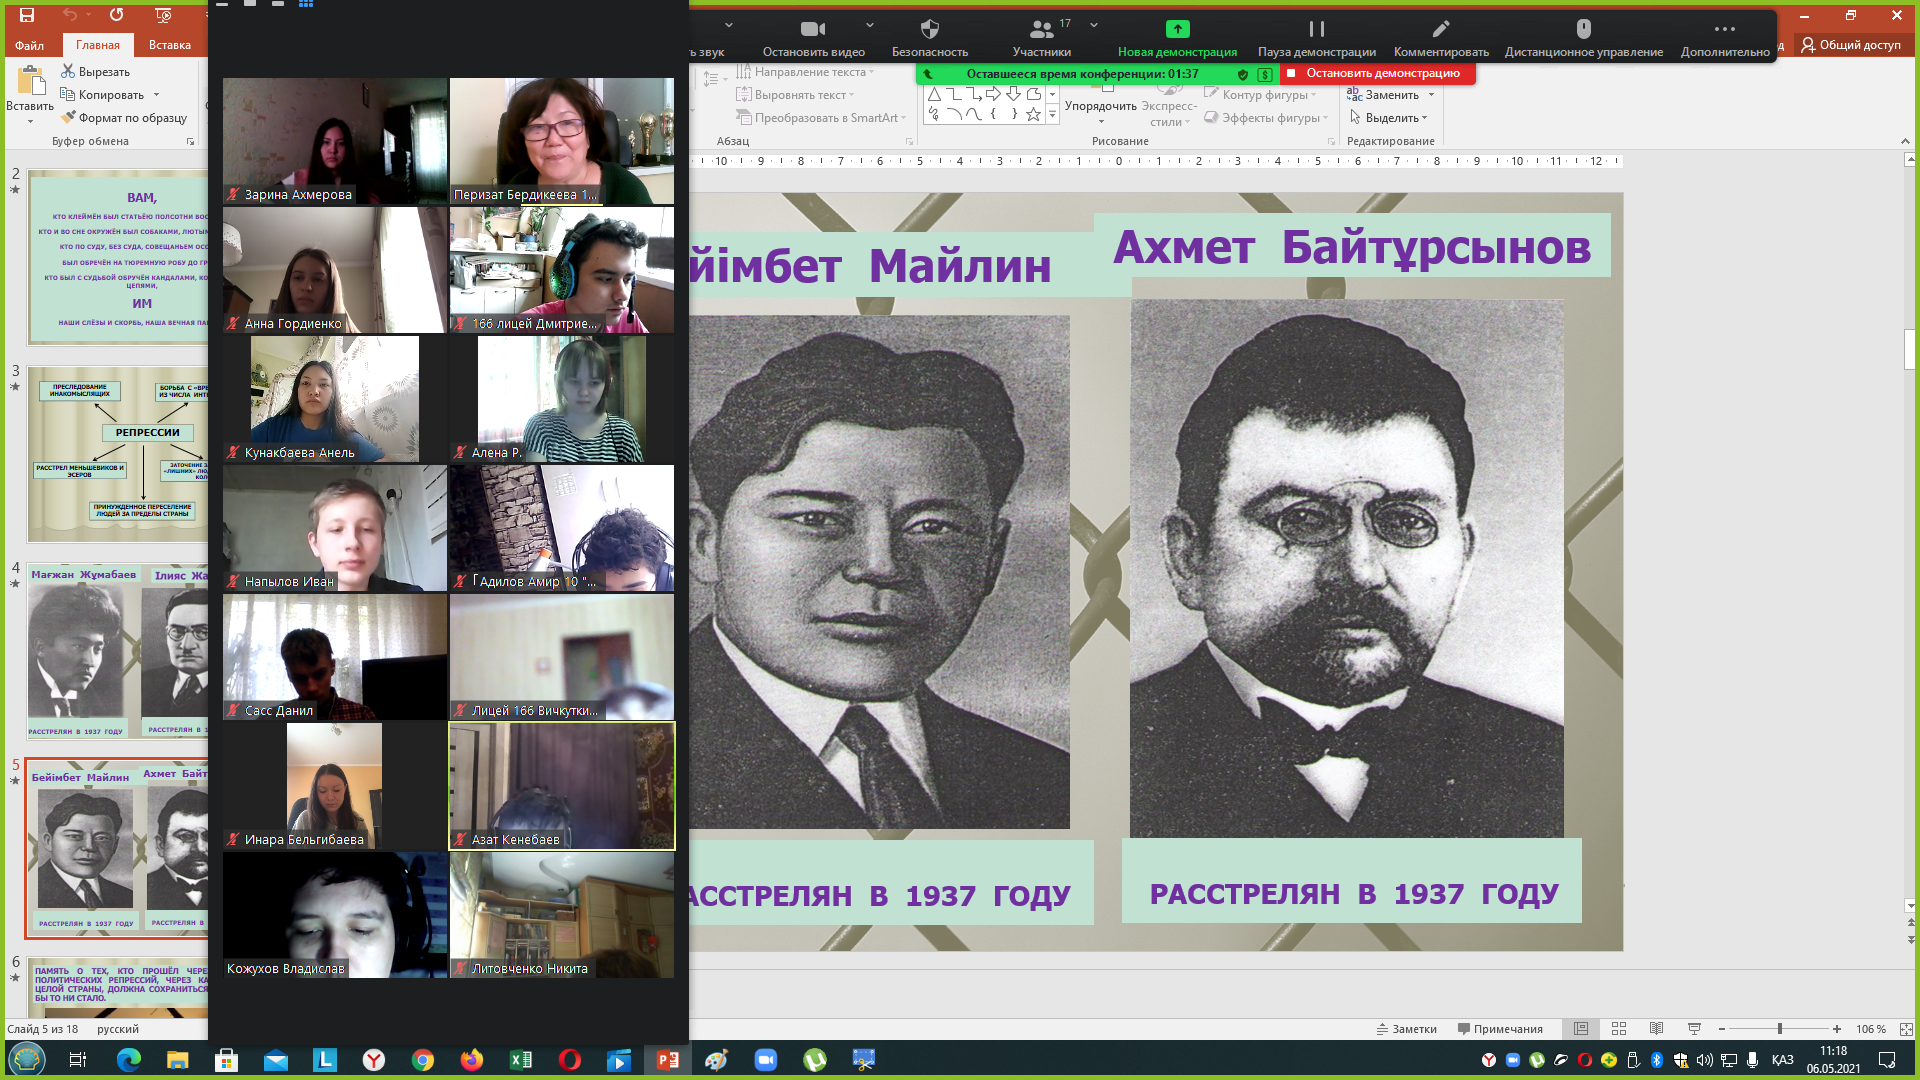This screenshot has height=1080, width=1920.
Task: Expand the participants options arrow
Action: (x=1094, y=25)
